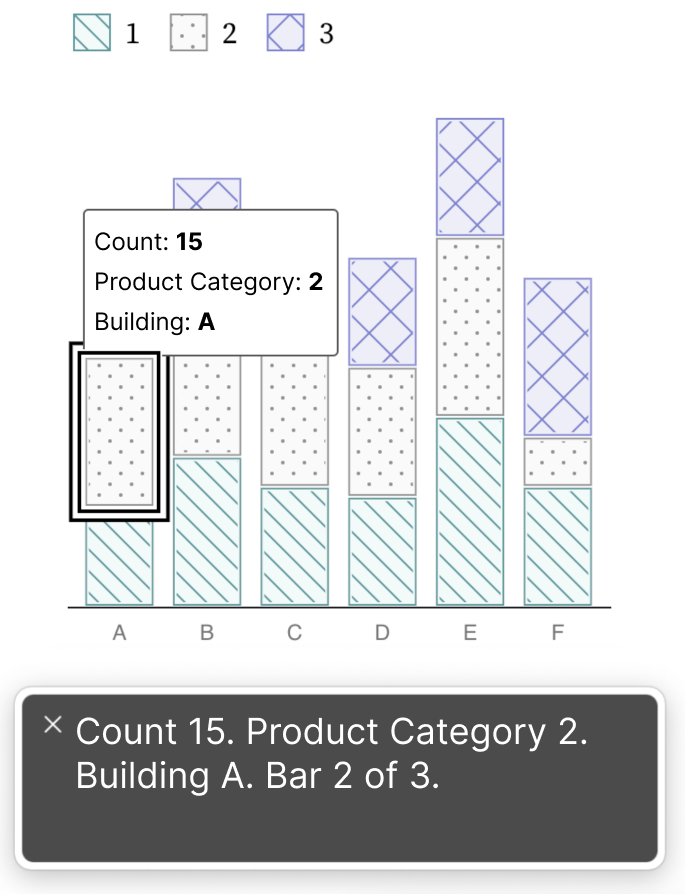This screenshot has height=894, width=685.
Task: Select the small dotted category 2 bar for F
Action: (558, 462)
